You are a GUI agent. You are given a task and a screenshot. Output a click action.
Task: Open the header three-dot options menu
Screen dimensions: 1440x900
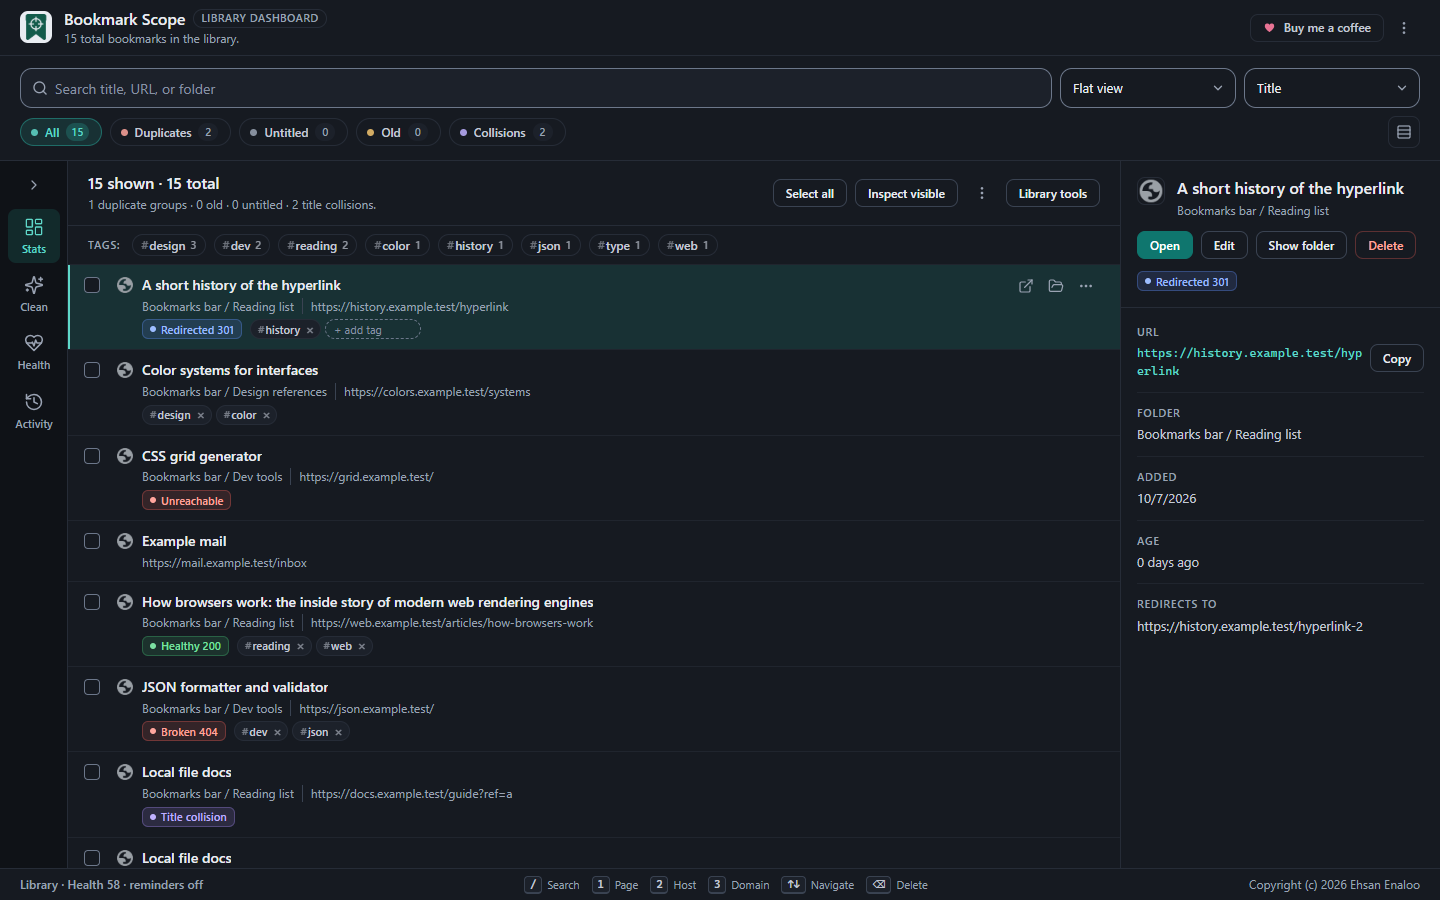[x=1404, y=28]
